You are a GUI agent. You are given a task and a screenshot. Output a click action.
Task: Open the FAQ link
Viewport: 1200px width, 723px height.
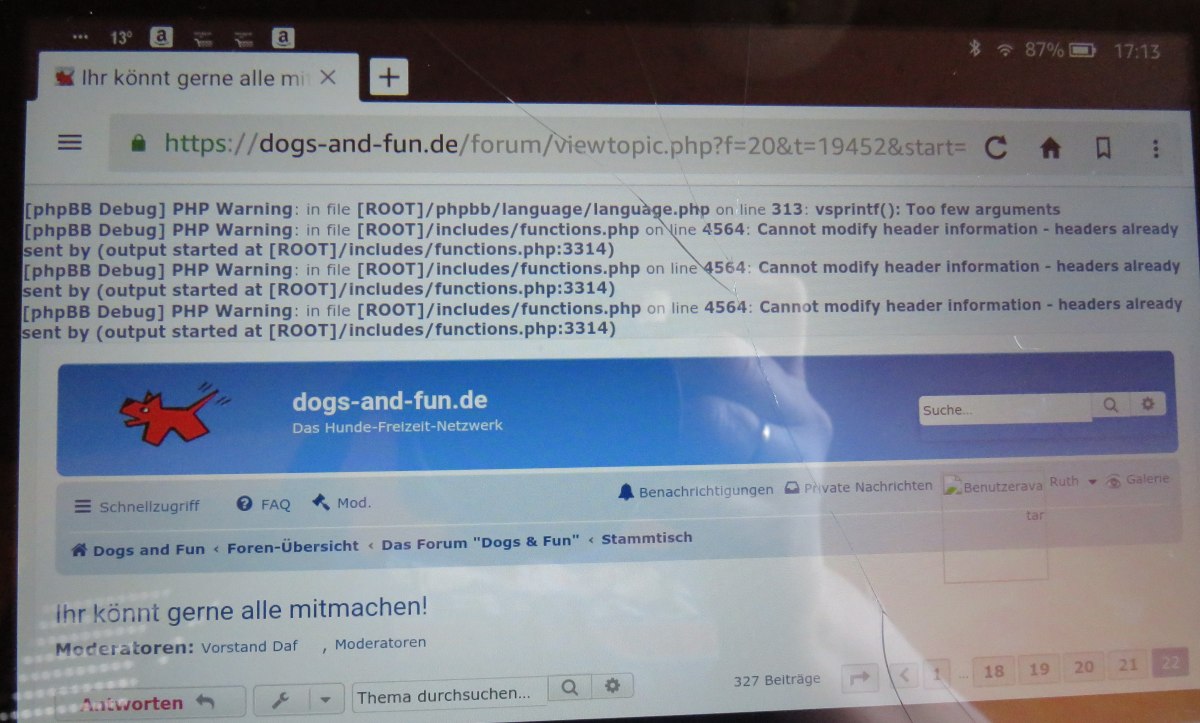265,504
